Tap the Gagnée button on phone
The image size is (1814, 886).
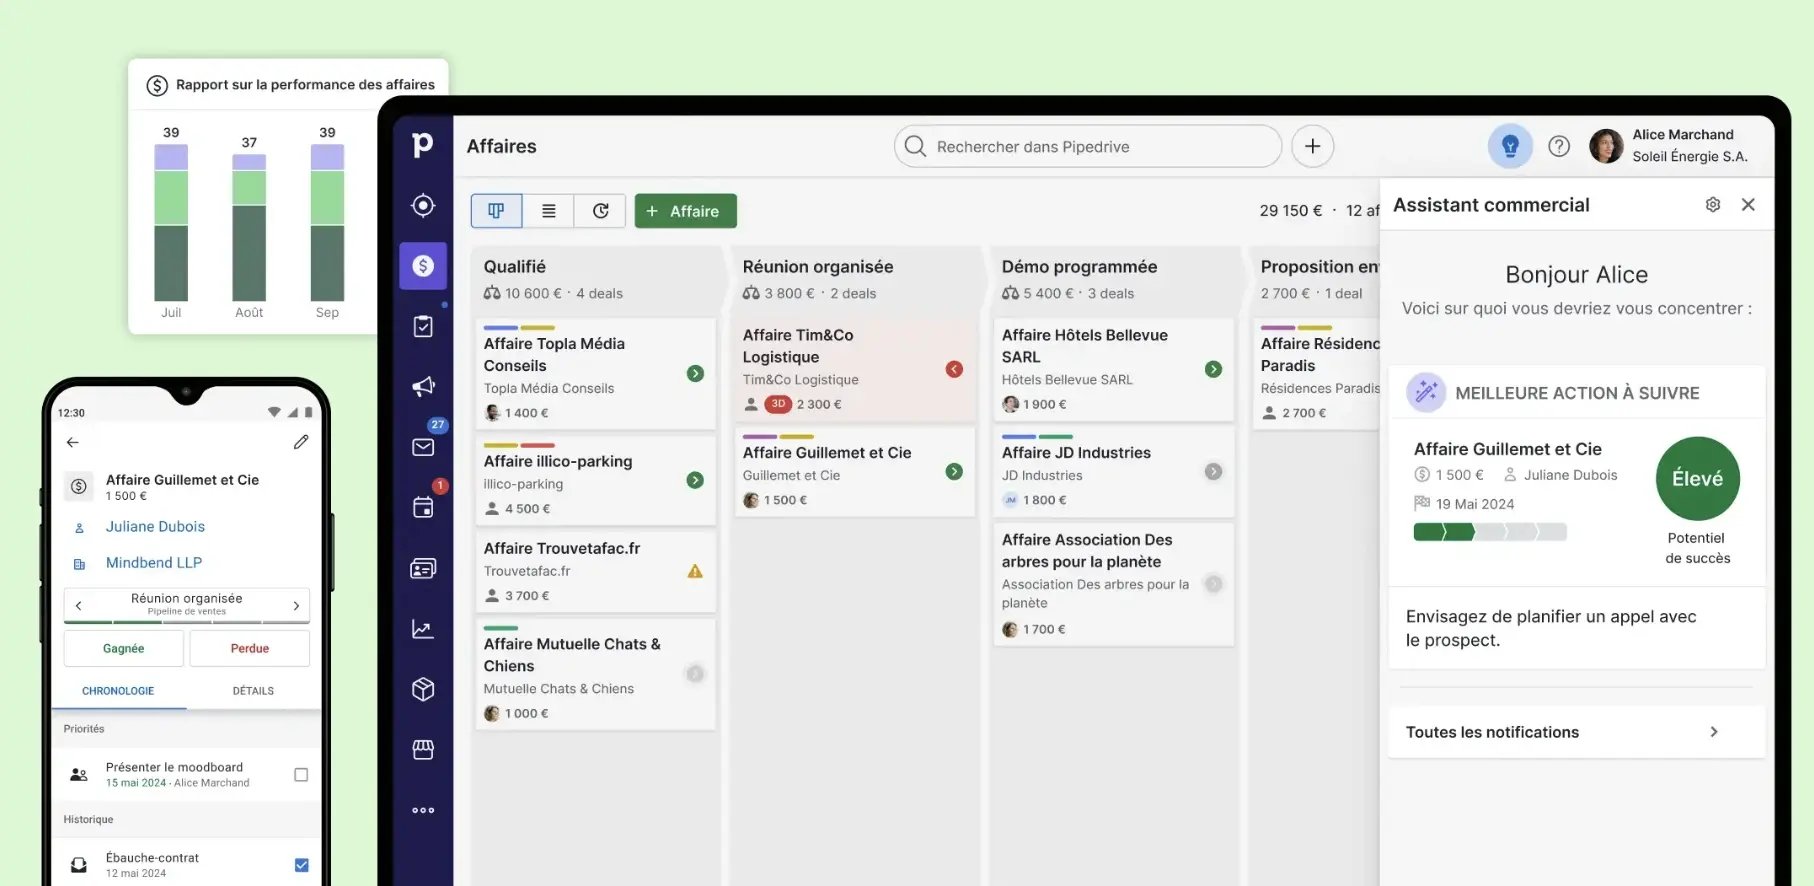point(124,648)
